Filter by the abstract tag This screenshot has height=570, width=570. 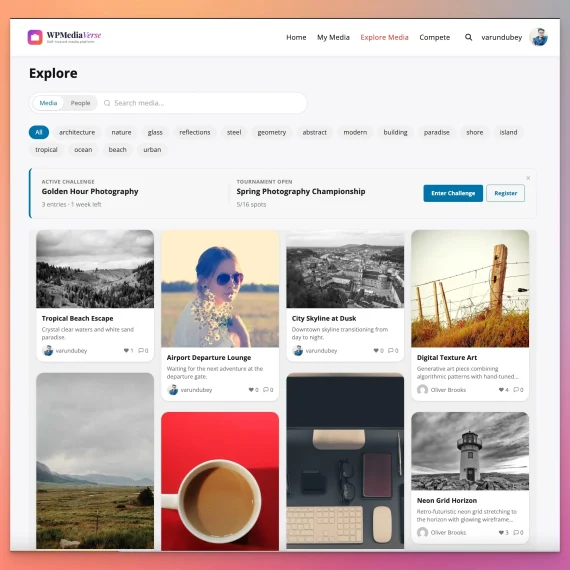pyautogui.click(x=315, y=132)
